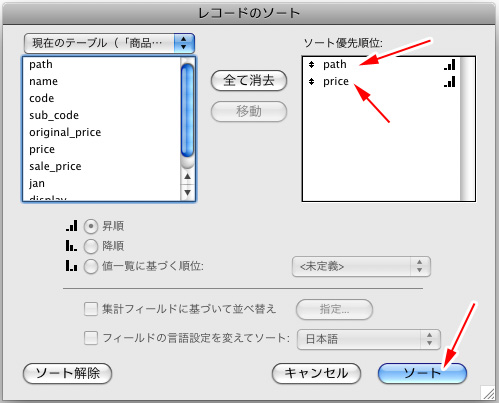Open the 現在のテーブル dropdown

click(x=109, y=43)
